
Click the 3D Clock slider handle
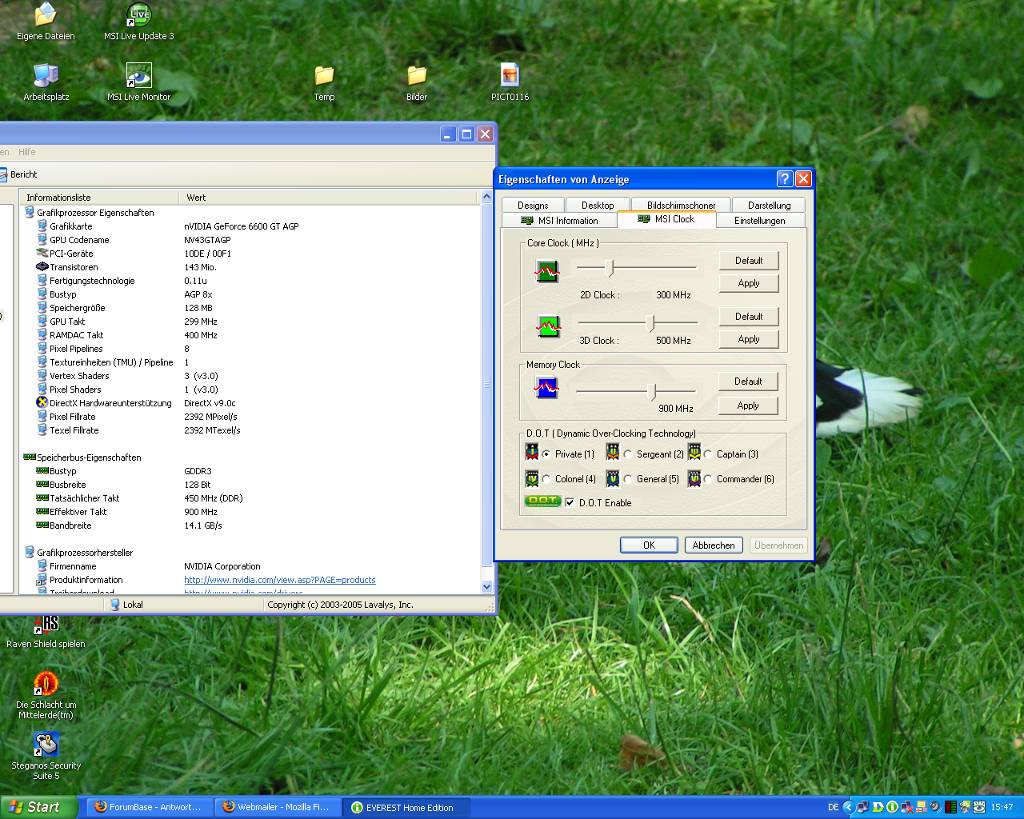650,323
